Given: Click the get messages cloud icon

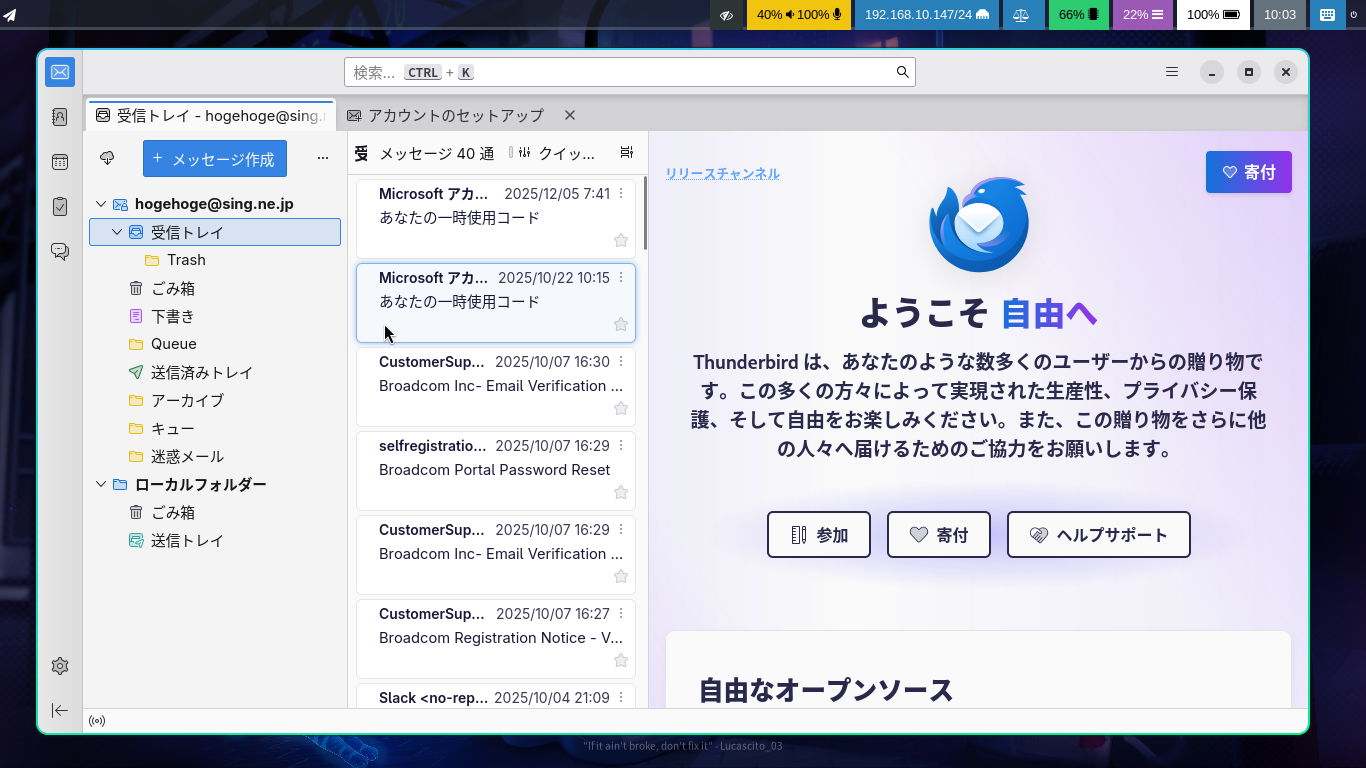Looking at the screenshot, I should [x=108, y=158].
